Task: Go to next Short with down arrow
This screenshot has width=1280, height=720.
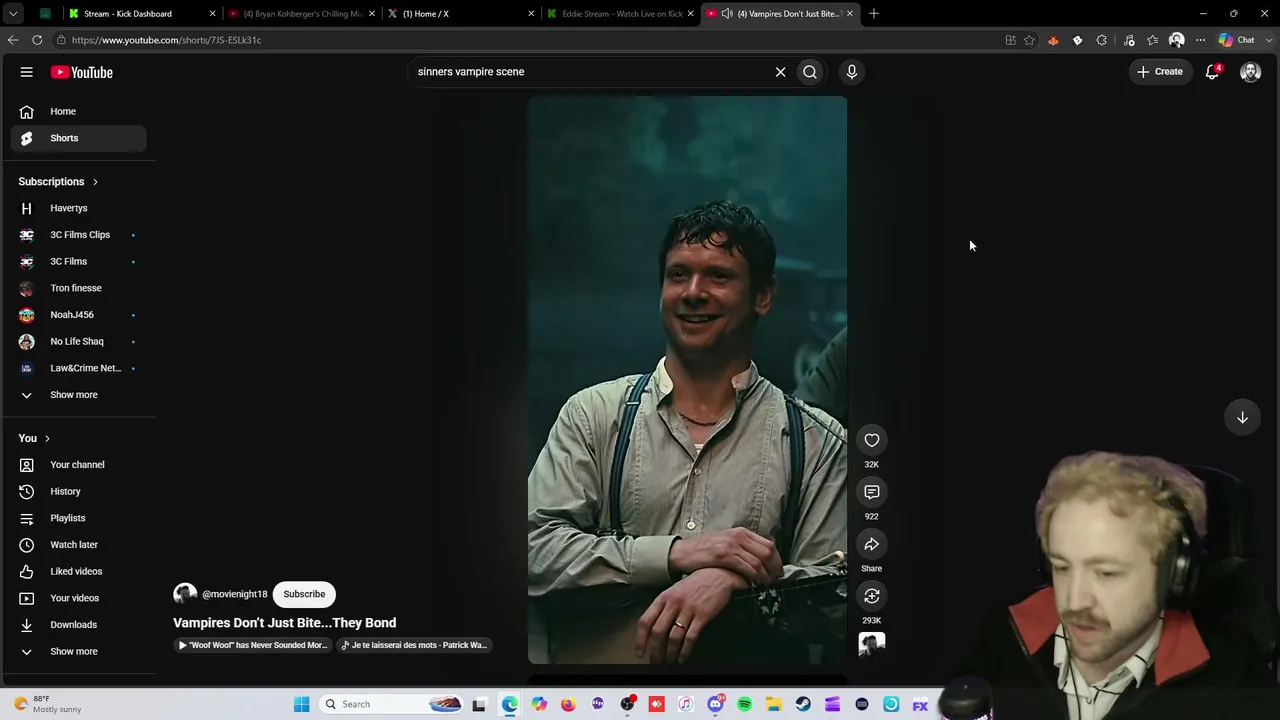Action: tap(1242, 417)
